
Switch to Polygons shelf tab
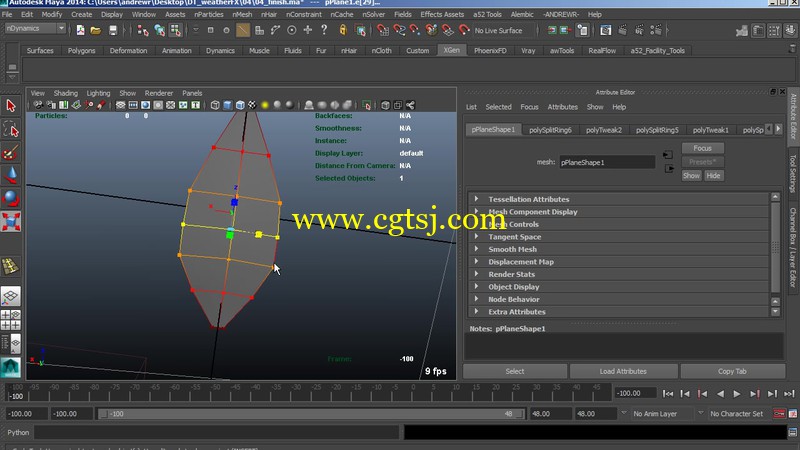tap(81, 51)
